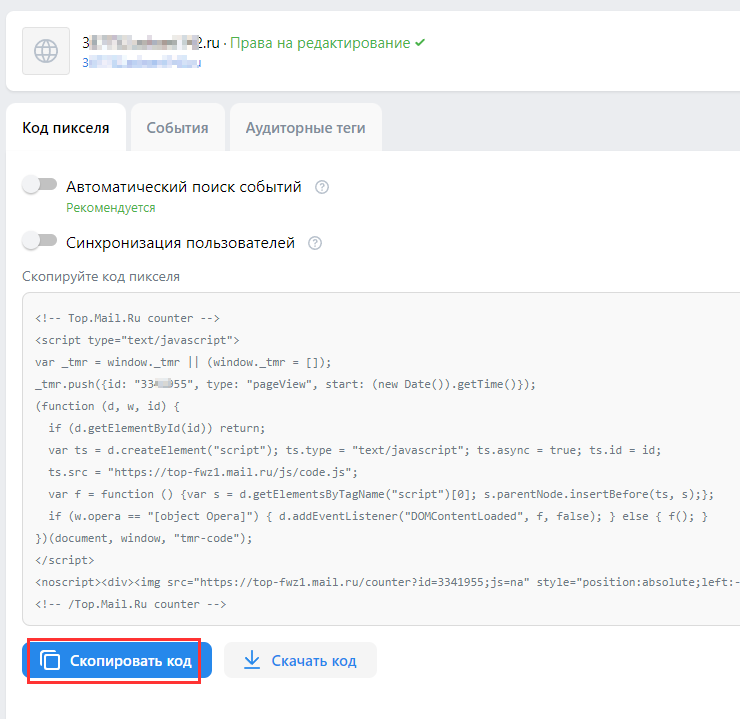Screen dimensions: 740x719
Task: Select the Код пикселя tab
Action: [66, 128]
